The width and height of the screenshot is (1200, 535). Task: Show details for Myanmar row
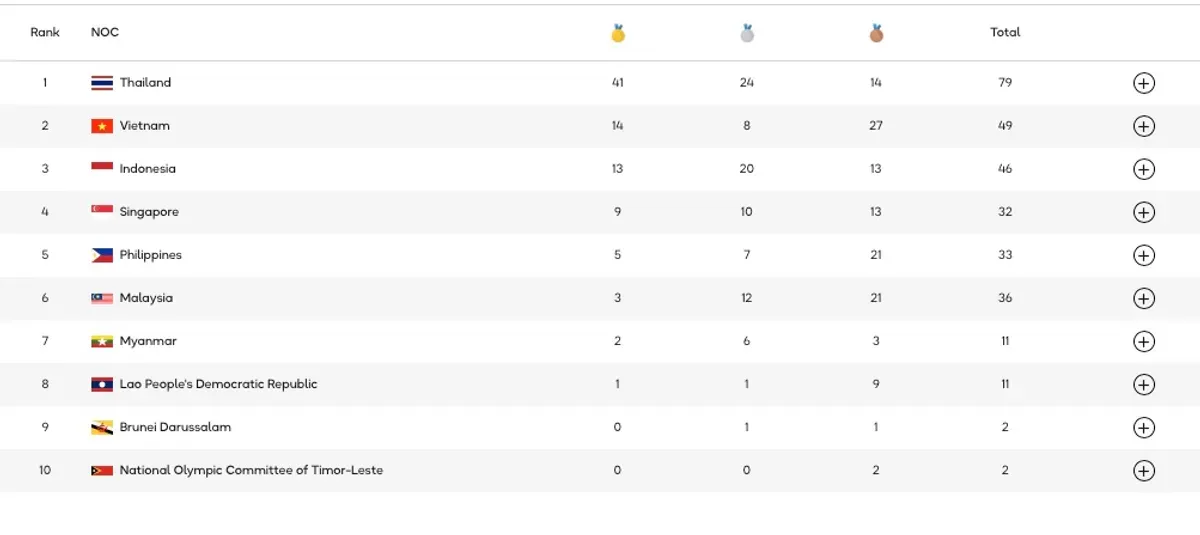(1144, 341)
